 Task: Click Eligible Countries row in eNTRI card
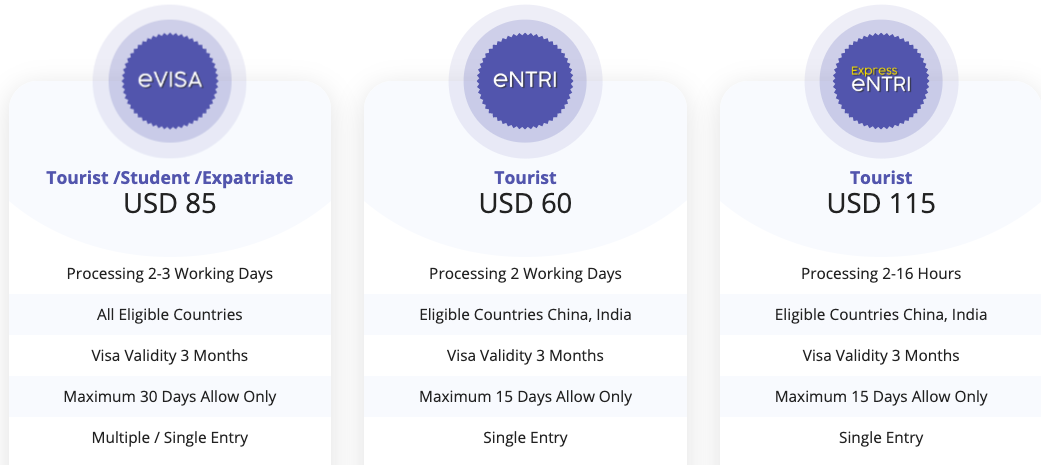click(525, 315)
